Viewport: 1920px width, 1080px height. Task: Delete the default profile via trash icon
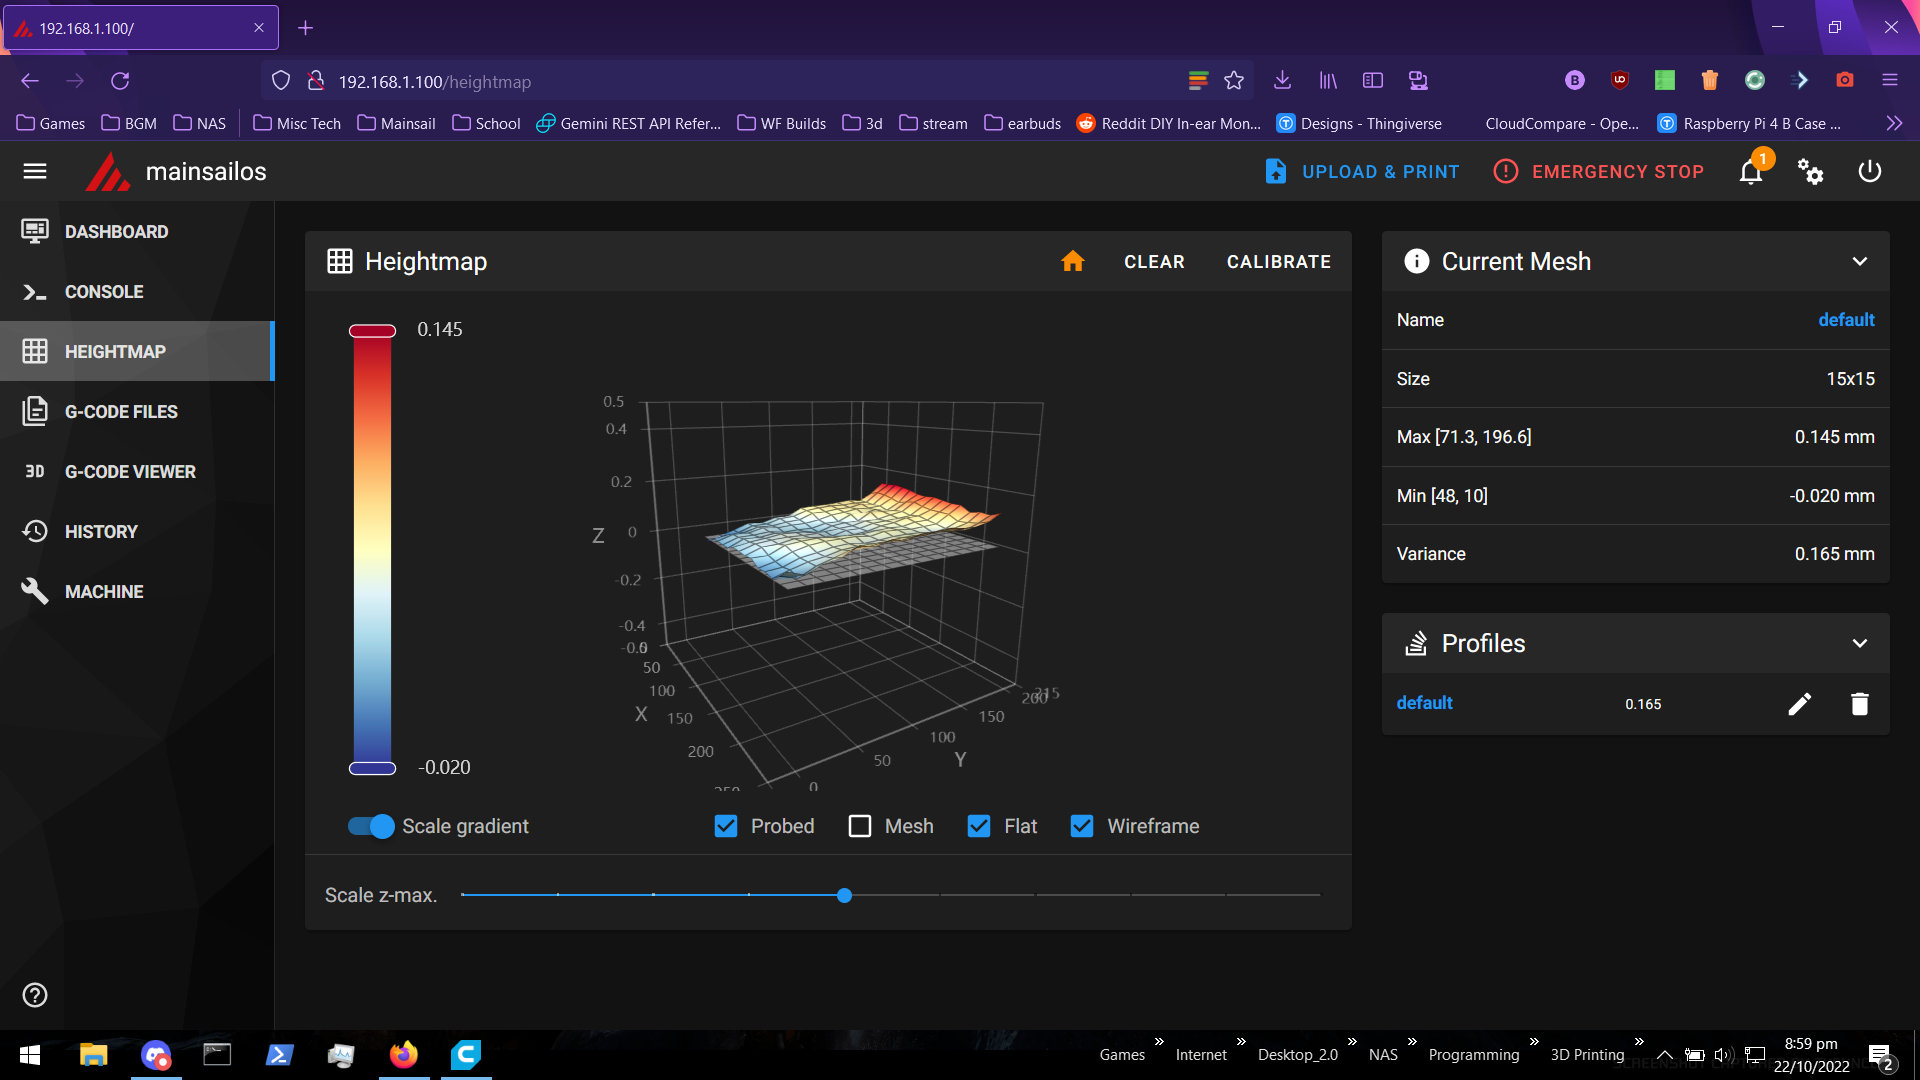pos(1859,704)
